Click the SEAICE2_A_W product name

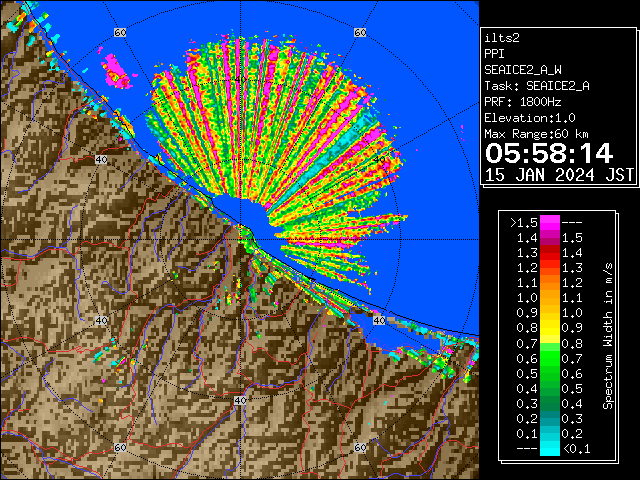[523, 70]
